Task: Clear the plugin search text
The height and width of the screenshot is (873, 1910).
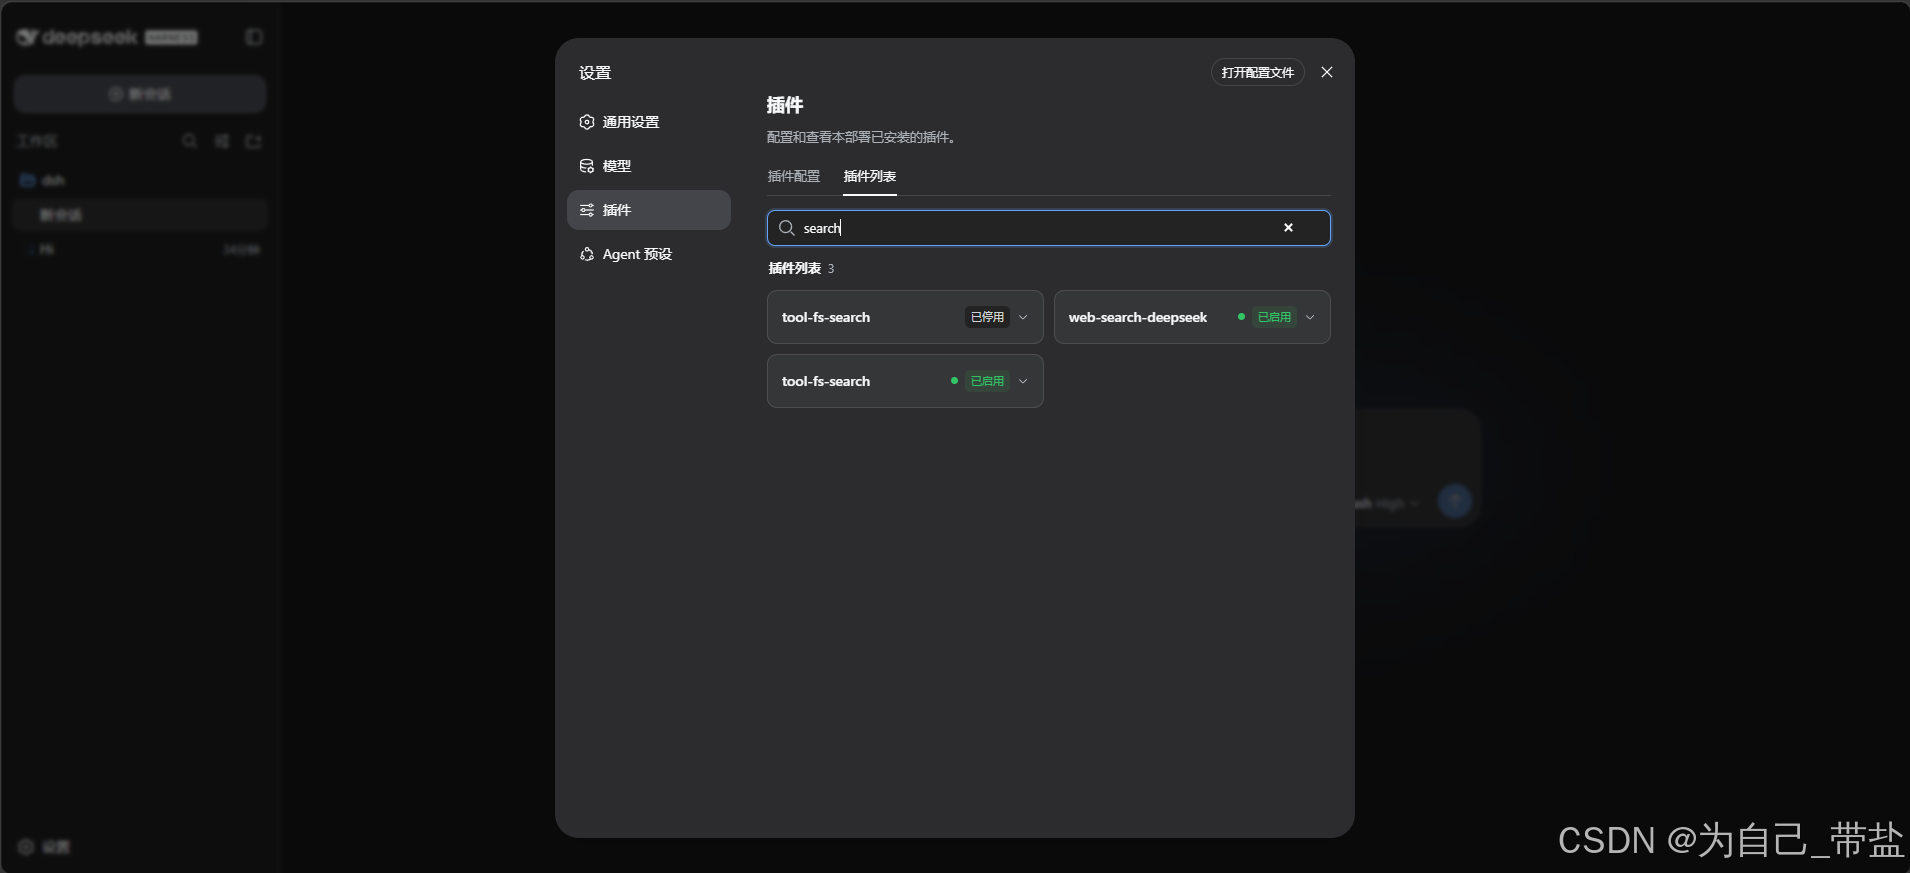Action: (x=1288, y=228)
